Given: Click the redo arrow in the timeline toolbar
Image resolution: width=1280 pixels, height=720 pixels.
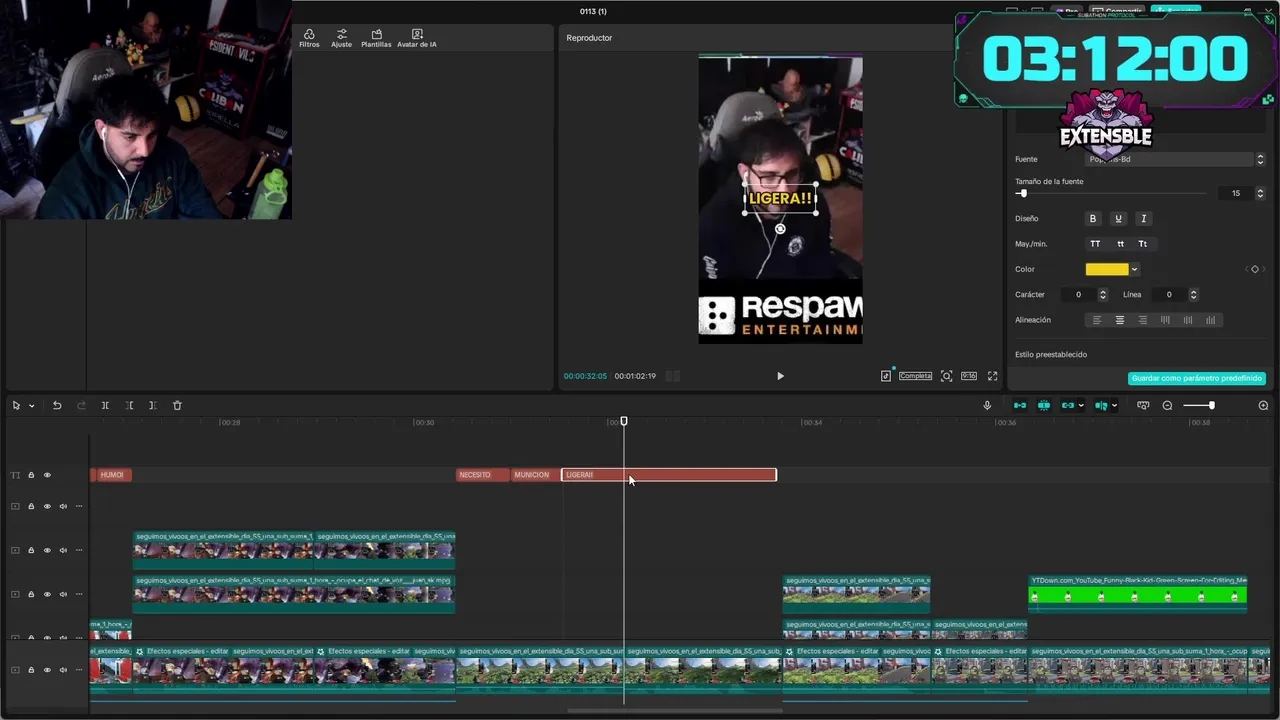Looking at the screenshot, I should [x=81, y=405].
